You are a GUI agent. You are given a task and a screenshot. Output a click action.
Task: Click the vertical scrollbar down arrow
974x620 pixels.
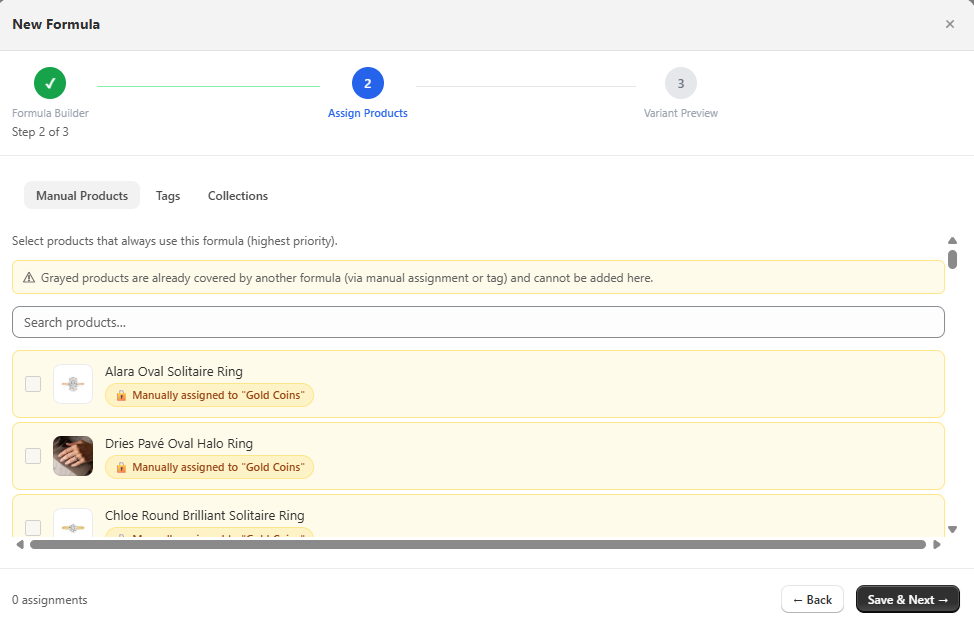[x=952, y=529]
